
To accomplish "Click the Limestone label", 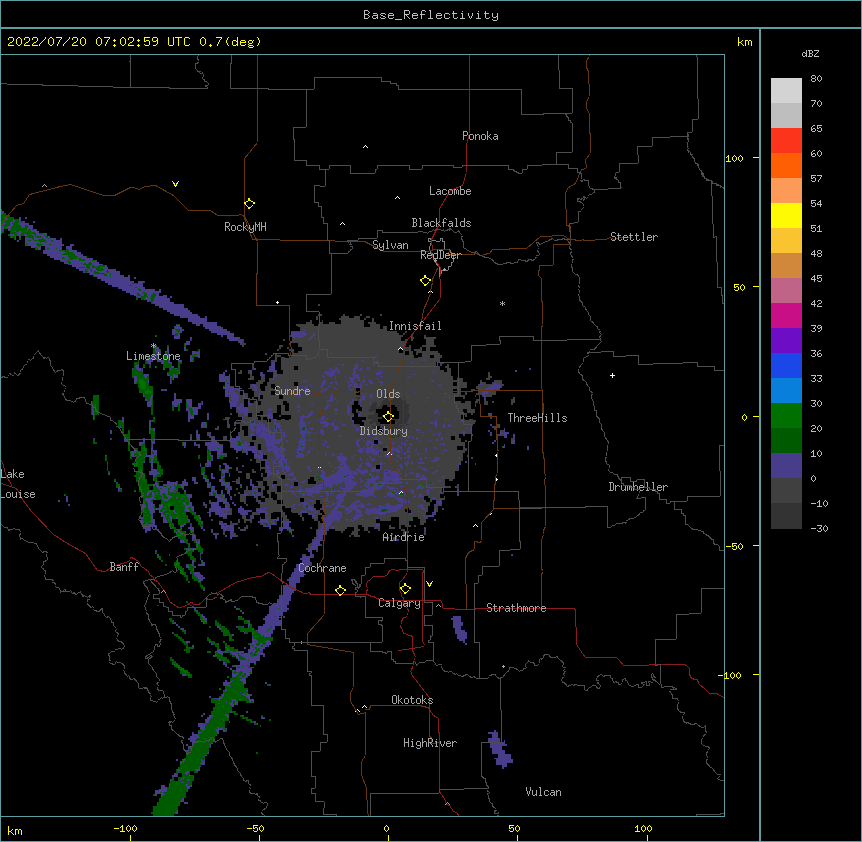I will [153, 356].
